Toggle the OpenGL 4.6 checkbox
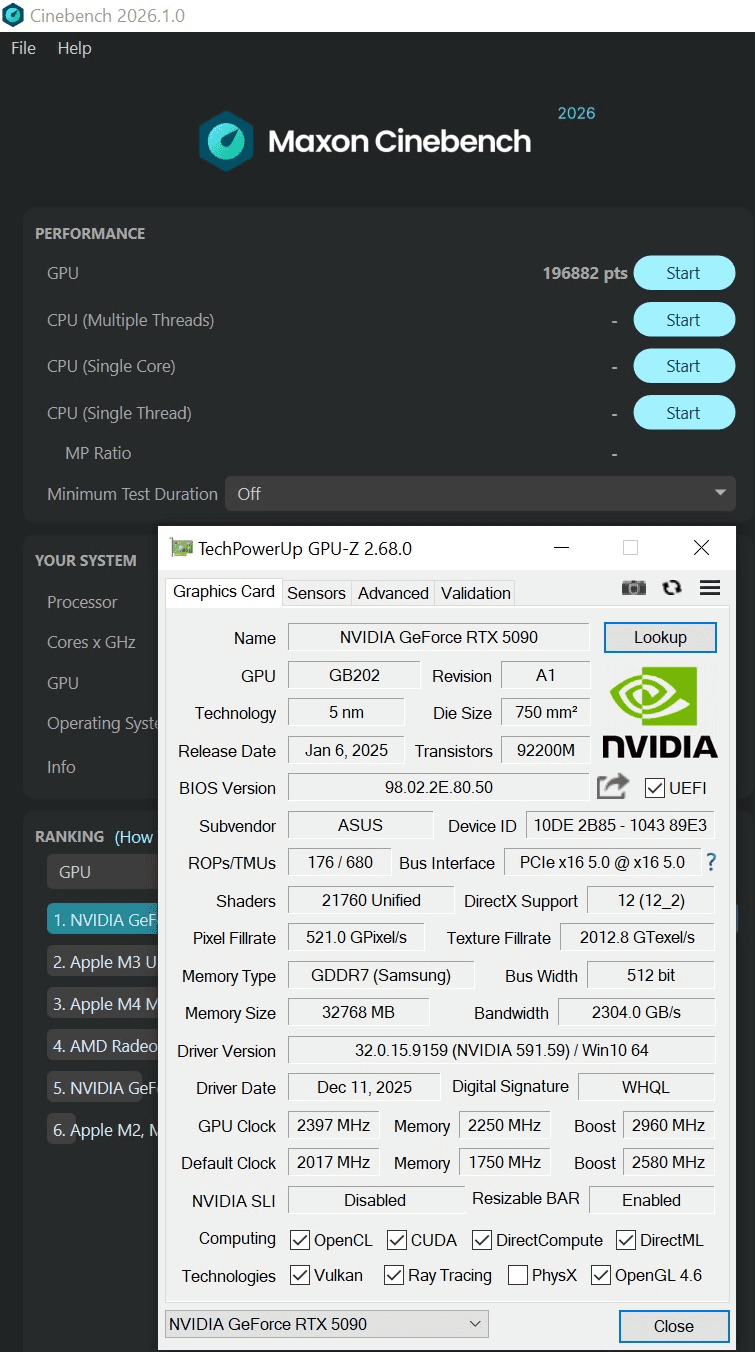 pyautogui.click(x=601, y=1275)
